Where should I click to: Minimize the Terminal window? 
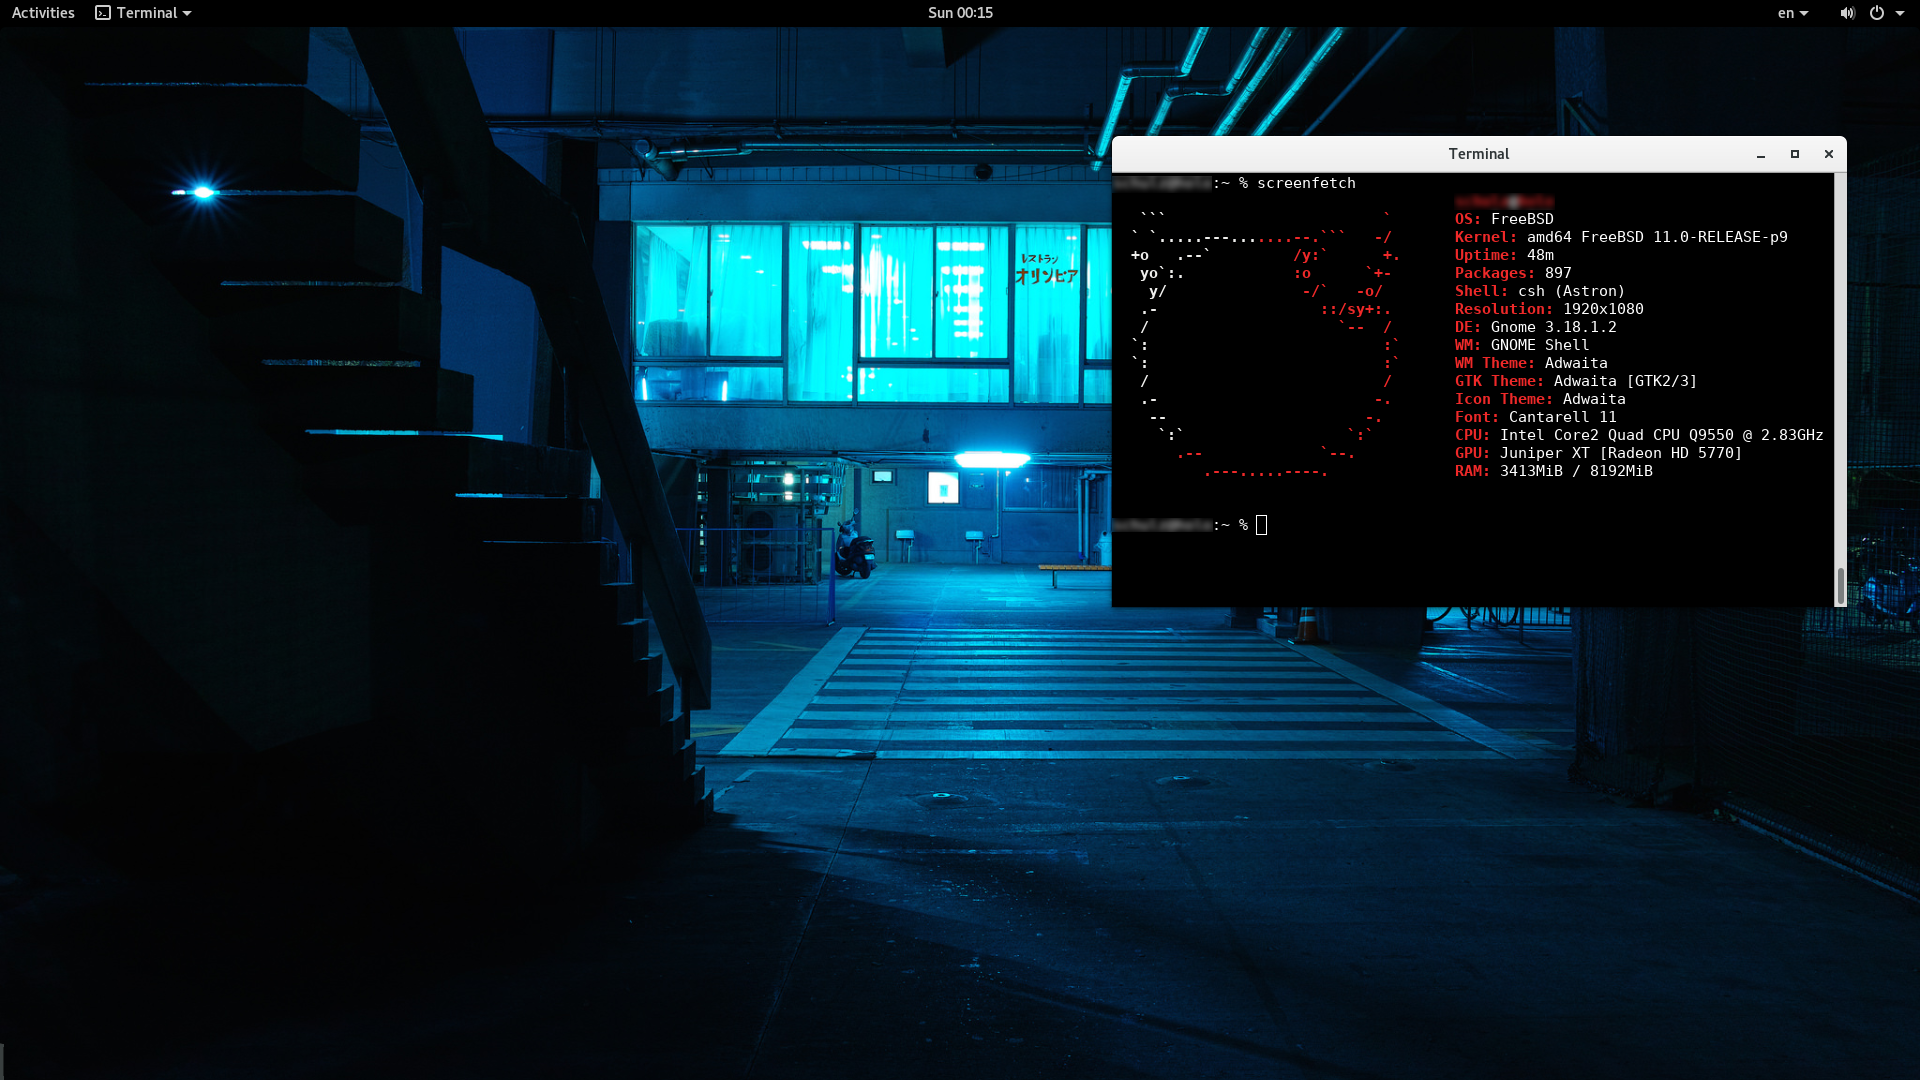pos(1761,154)
